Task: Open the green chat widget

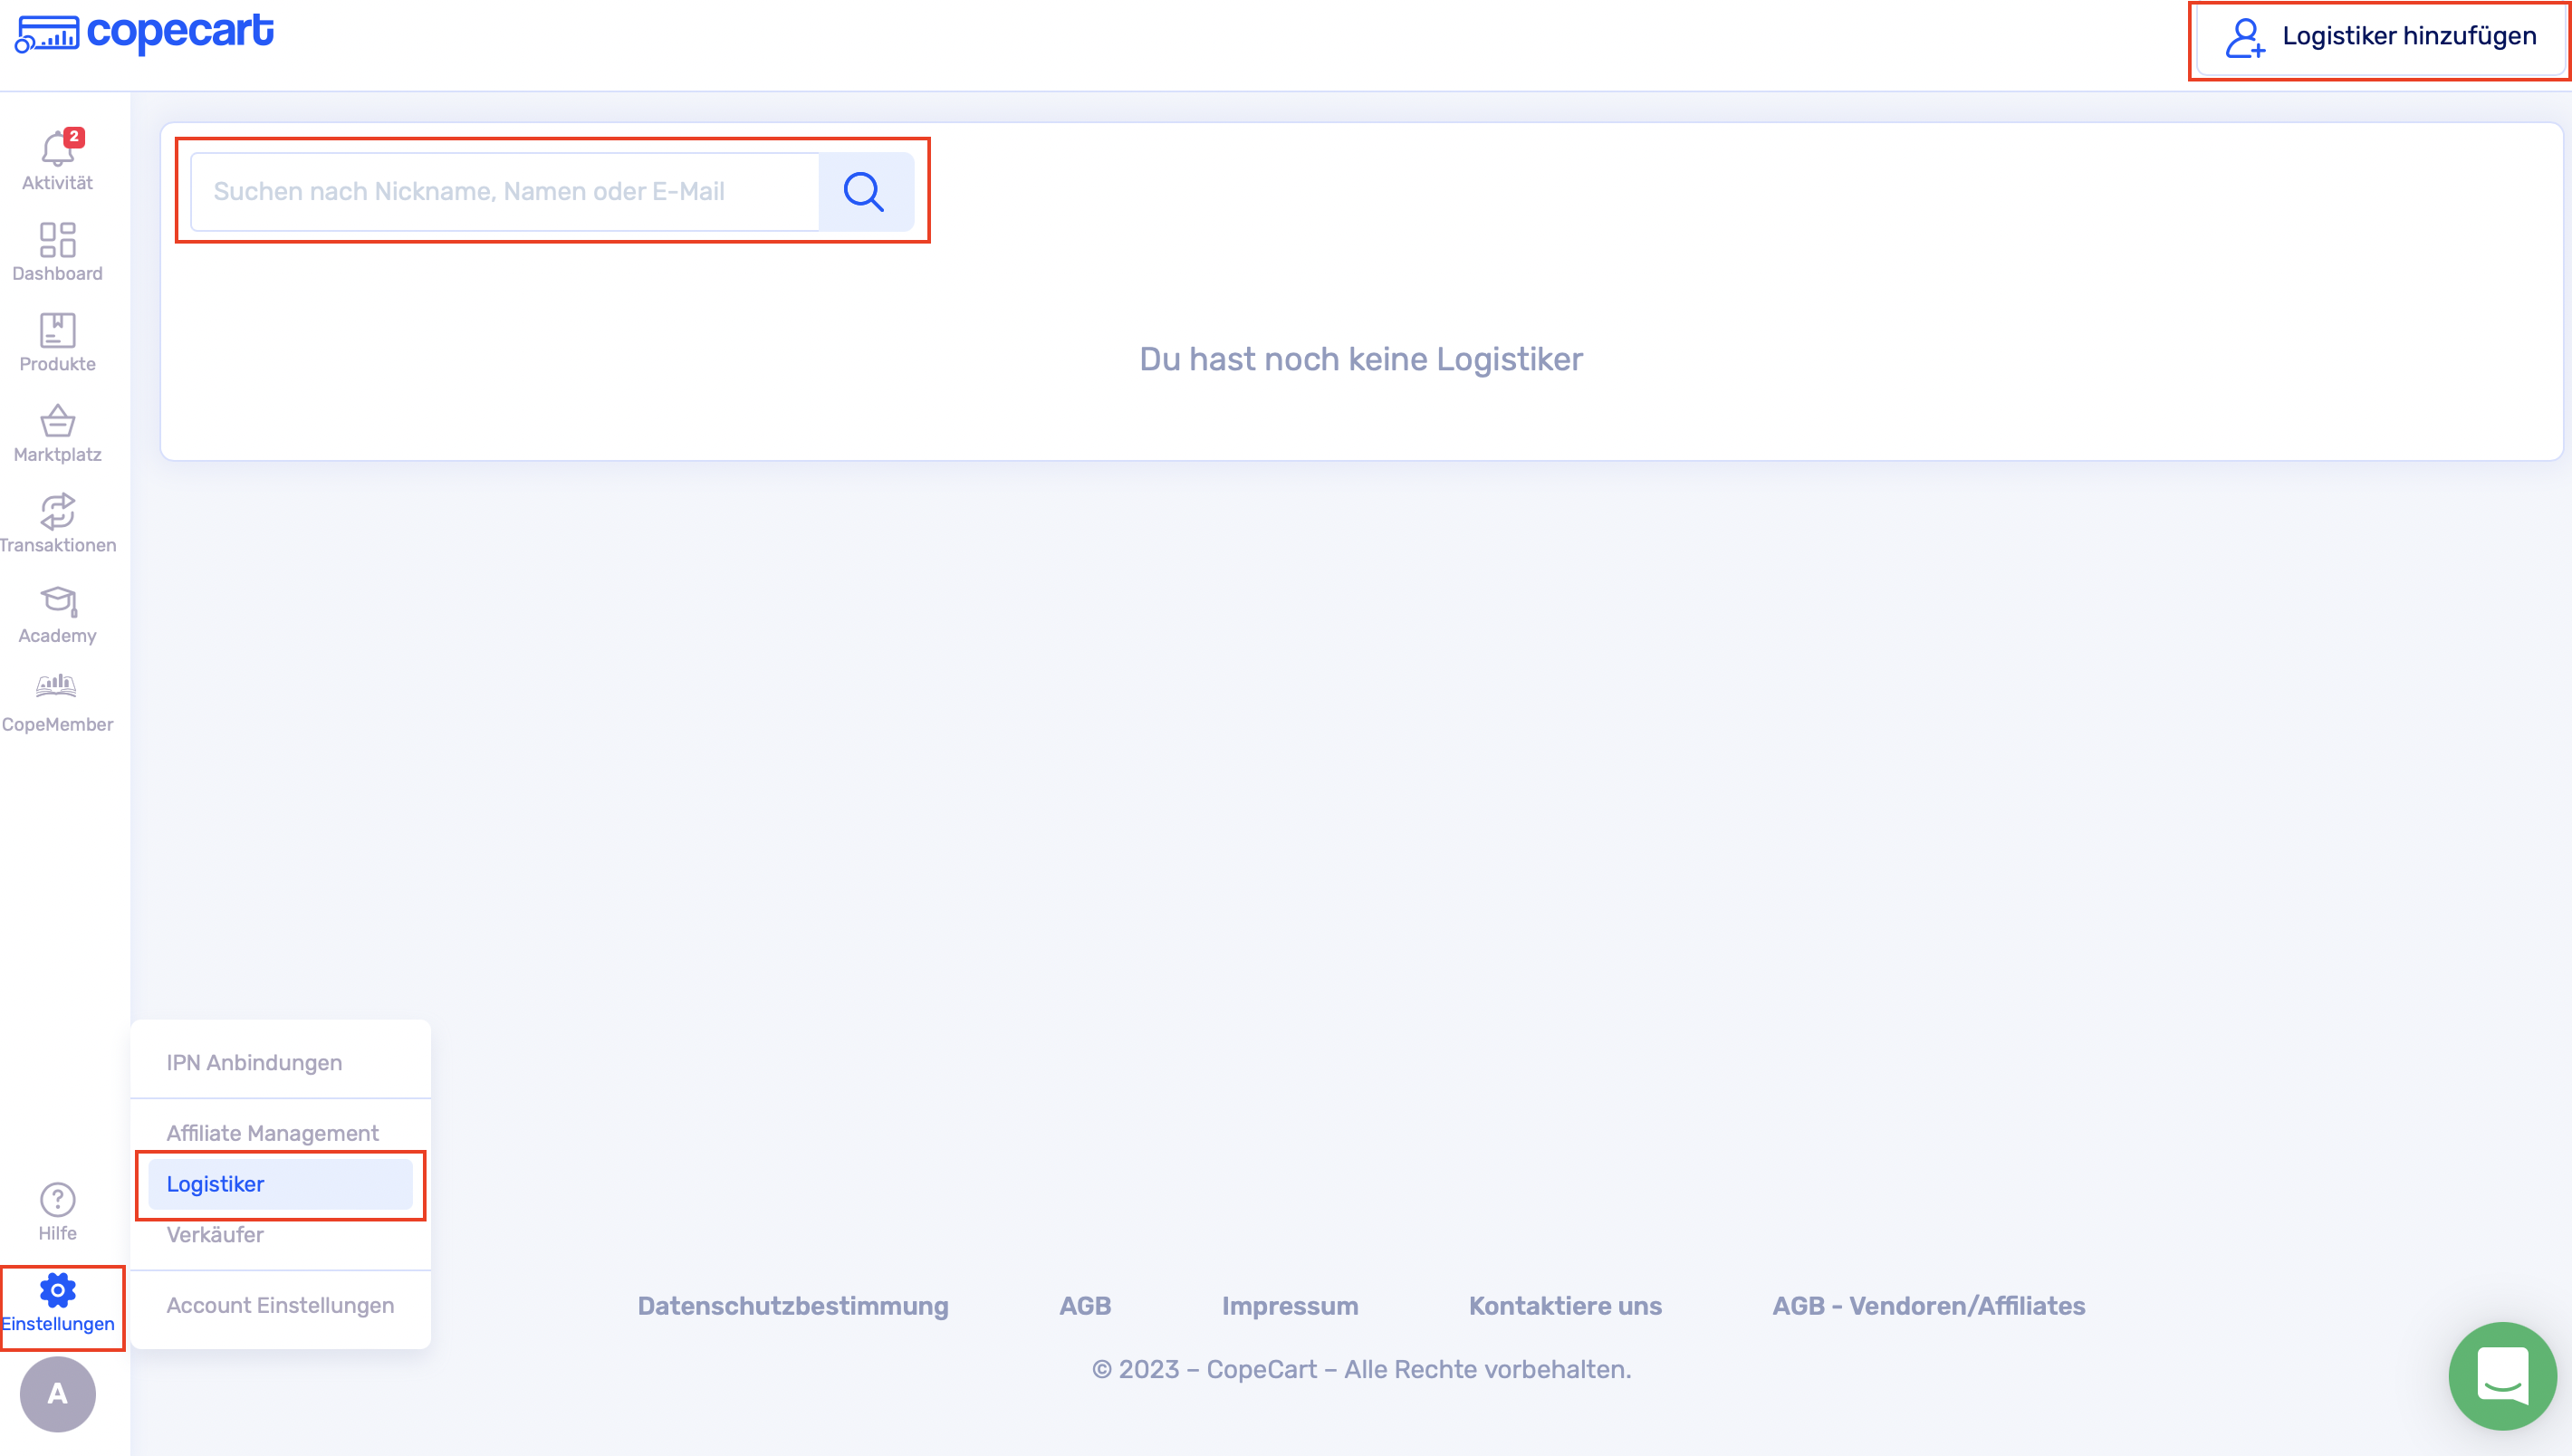Action: coord(2502,1375)
